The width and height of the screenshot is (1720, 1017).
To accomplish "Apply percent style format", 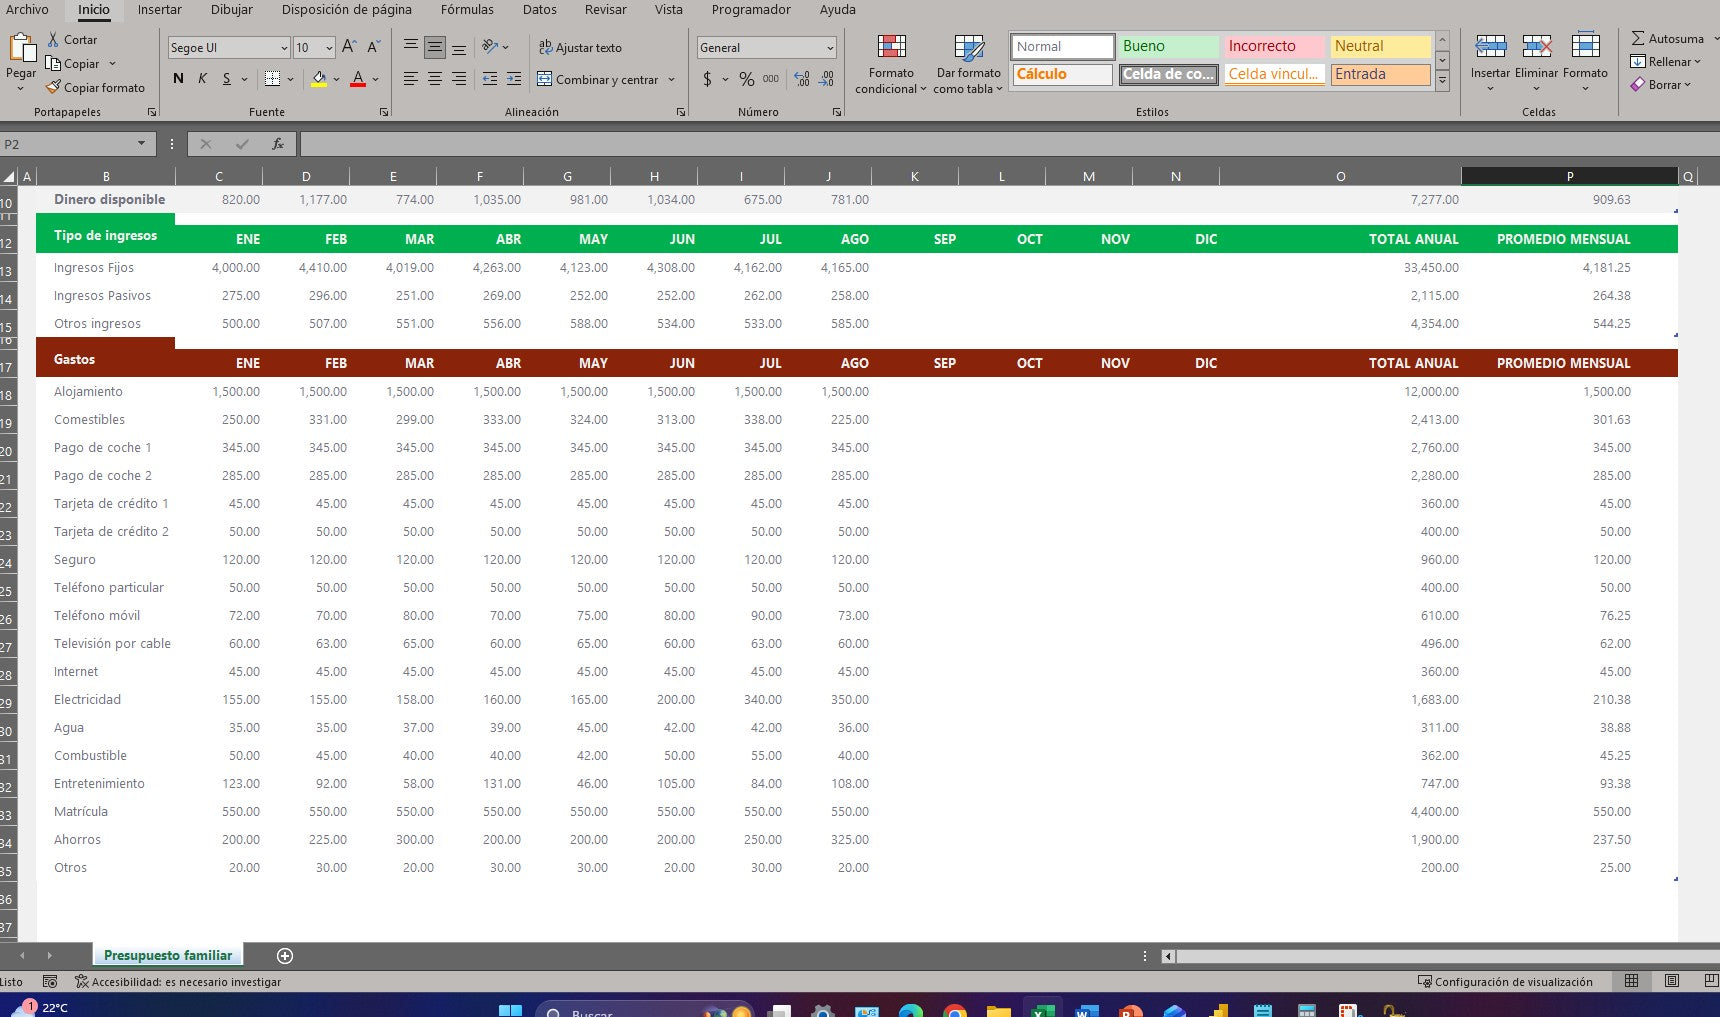I will coord(747,79).
